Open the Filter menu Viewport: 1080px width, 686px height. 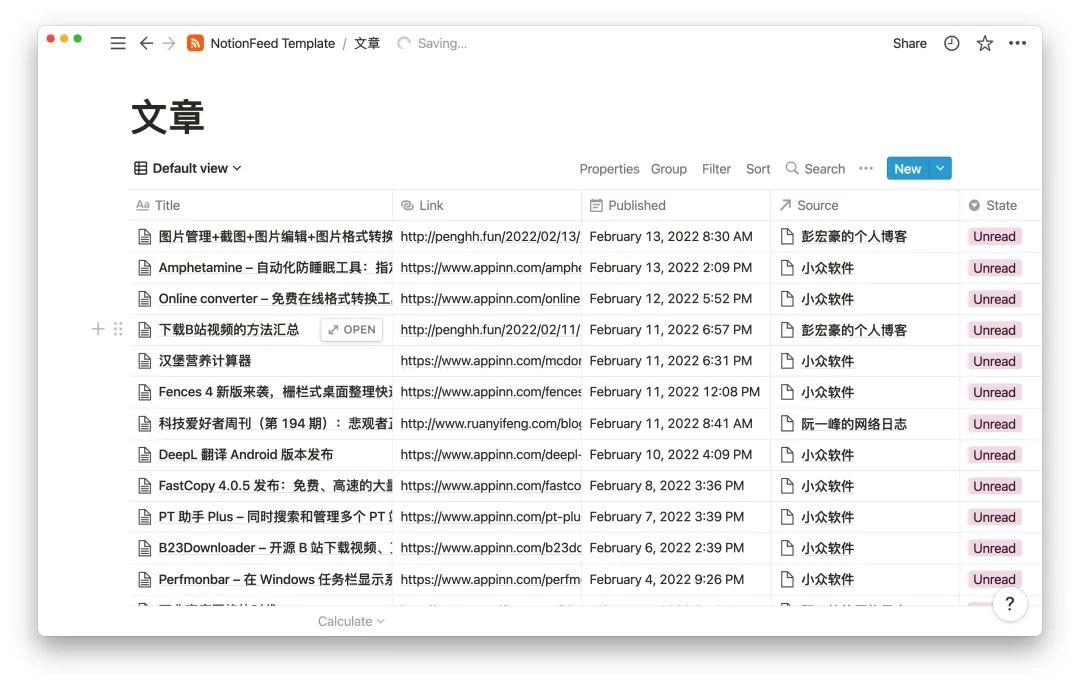click(716, 168)
